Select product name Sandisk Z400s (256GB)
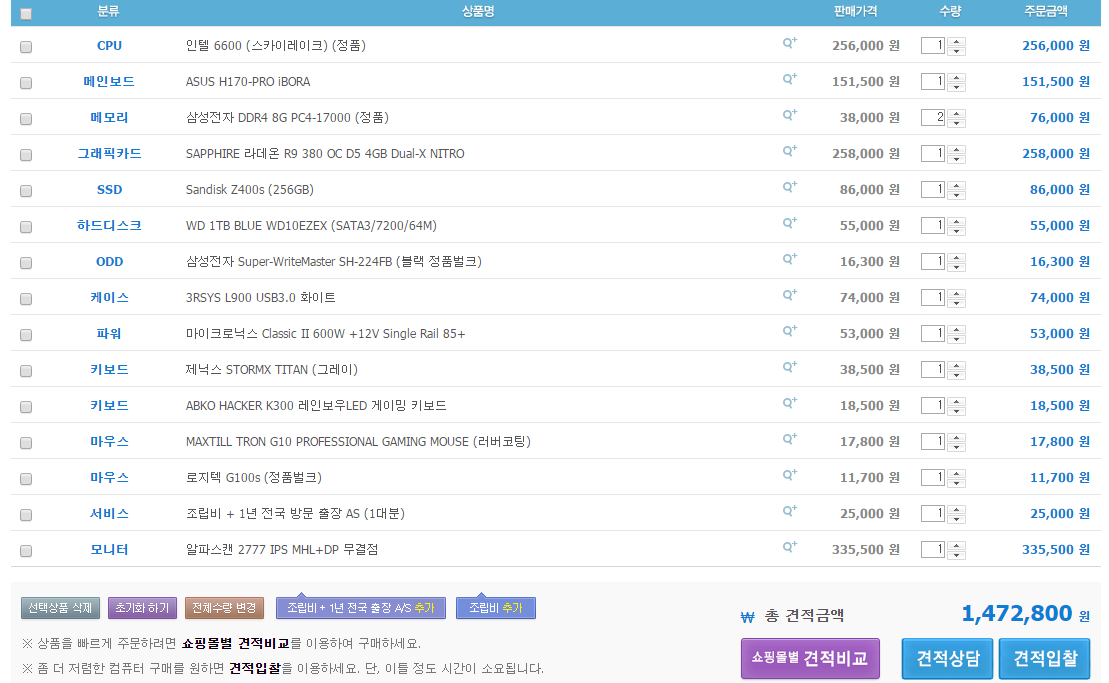The height and width of the screenshot is (683, 1109). tap(250, 190)
